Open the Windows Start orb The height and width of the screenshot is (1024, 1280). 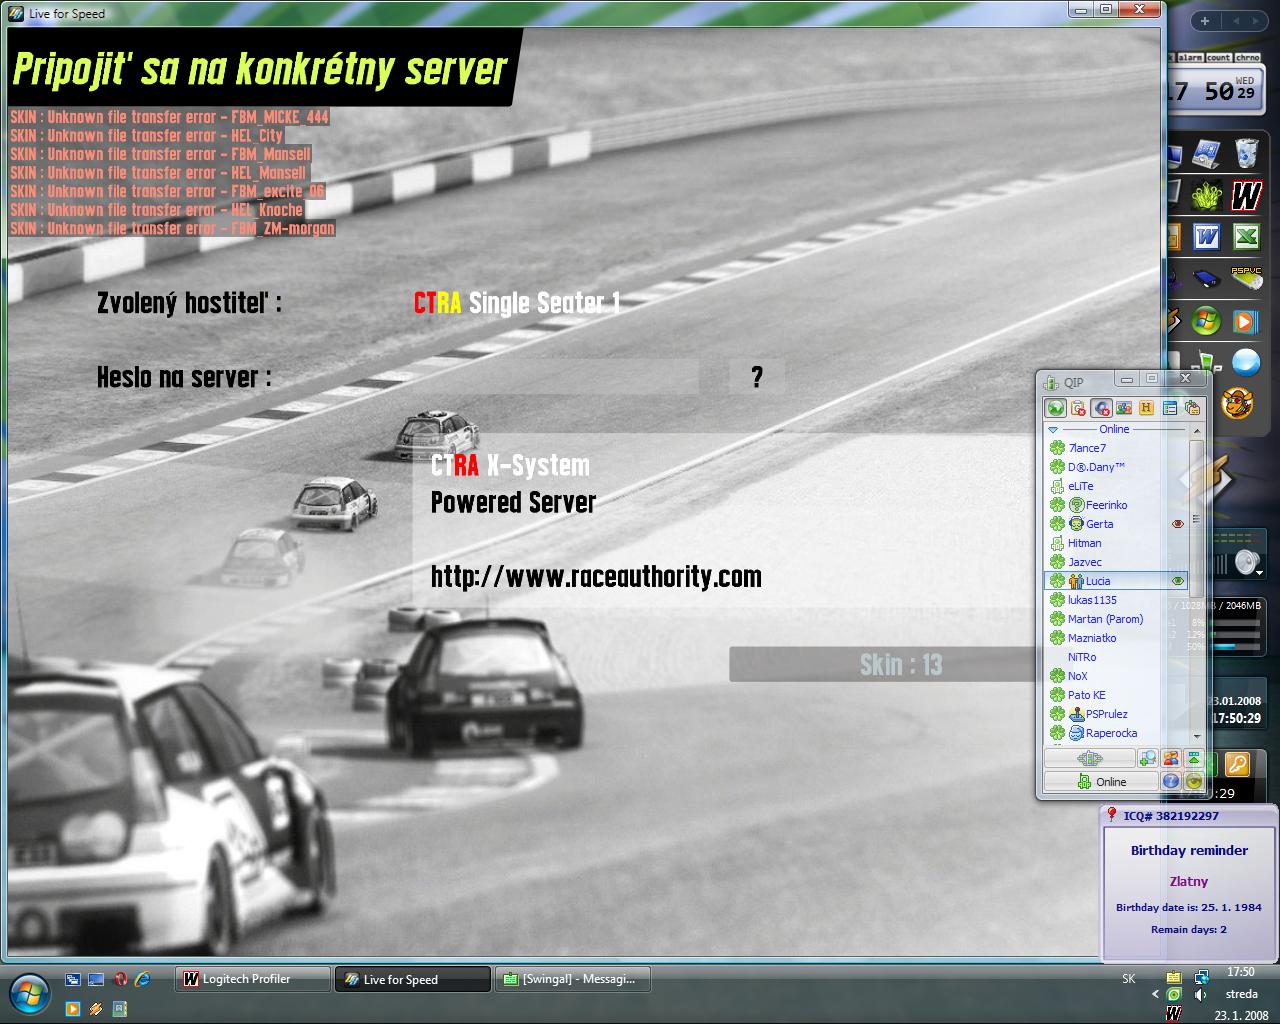30,991
